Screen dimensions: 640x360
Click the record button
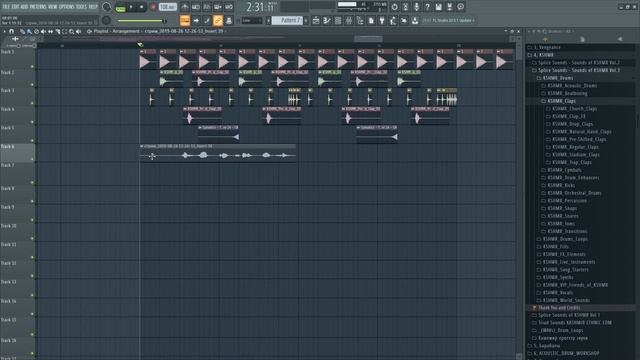click(x=153, y=7)
